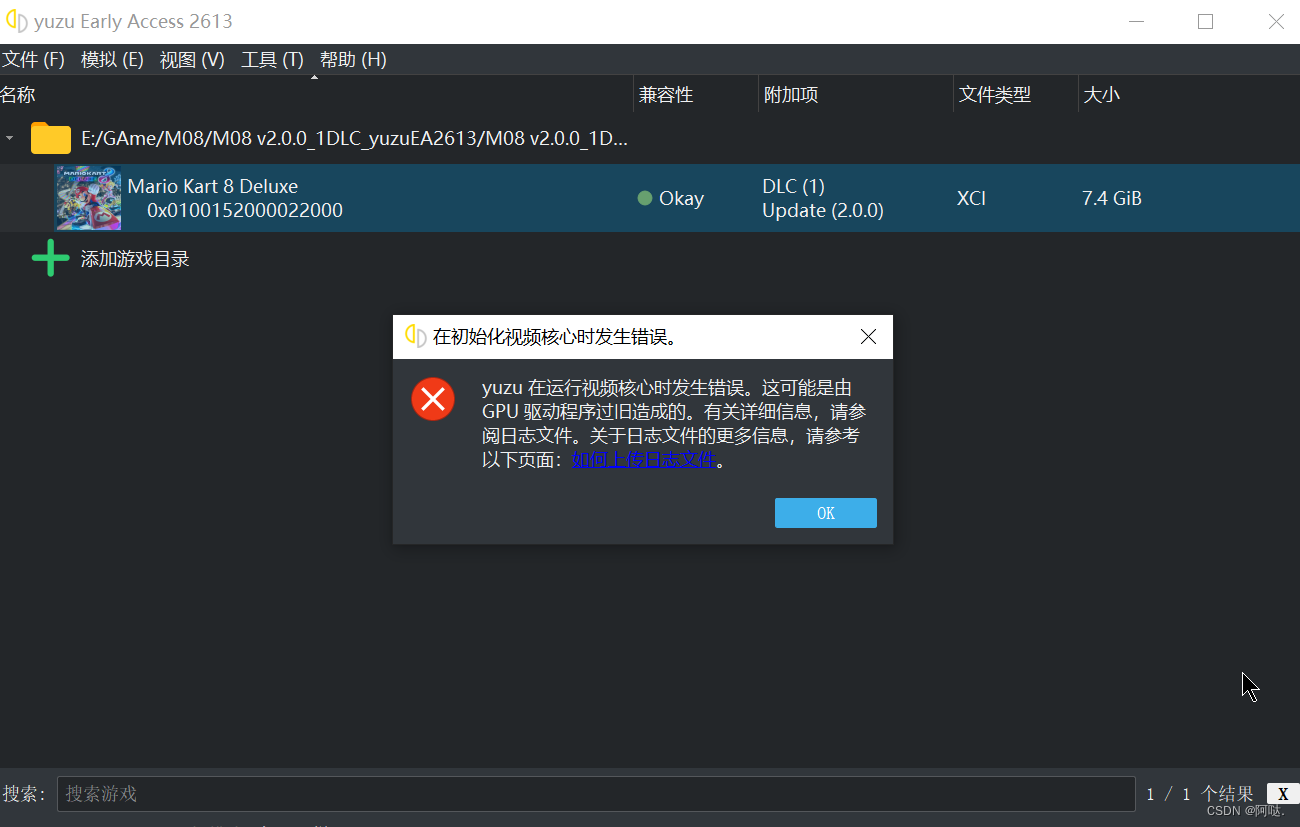Click the red error icon in dialog
1300x827 pixels.
(433, 400)
